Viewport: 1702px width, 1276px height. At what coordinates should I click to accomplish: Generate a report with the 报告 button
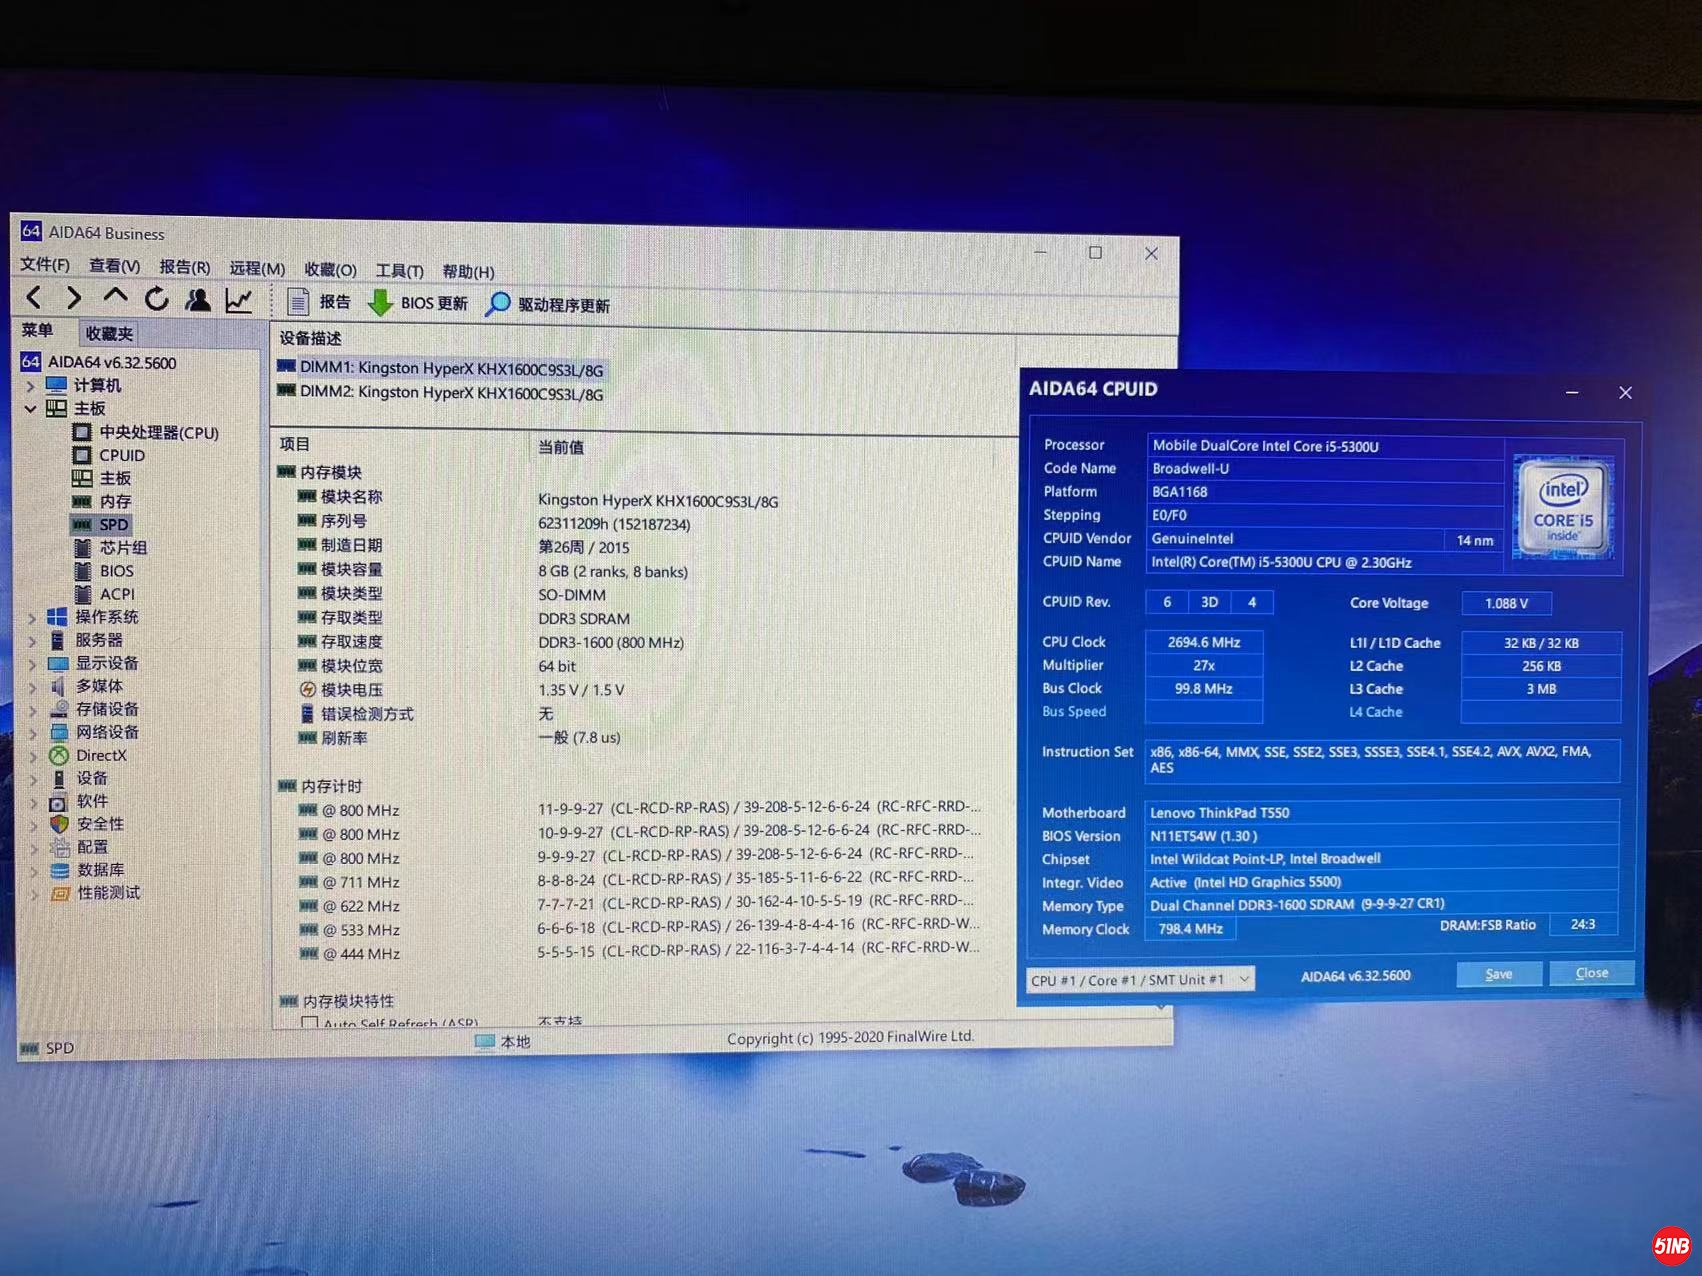pyautogui.click(x=319, y=302)
